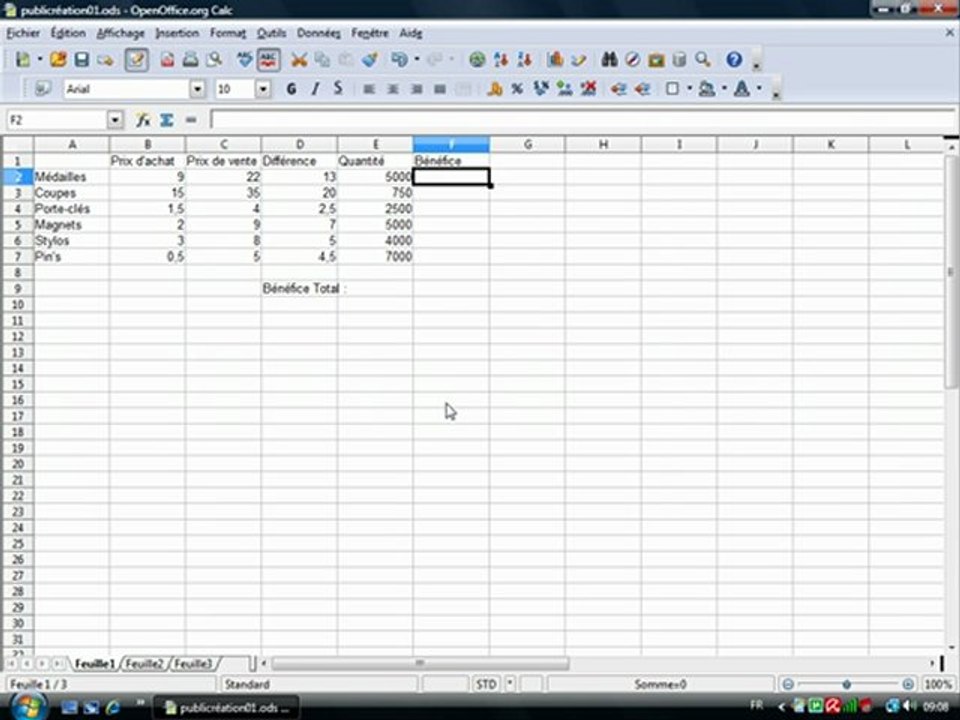Export directly as PDF icon
Viewport: 960px width, 720px height.
pyautogui.click(x=167, y=59)
